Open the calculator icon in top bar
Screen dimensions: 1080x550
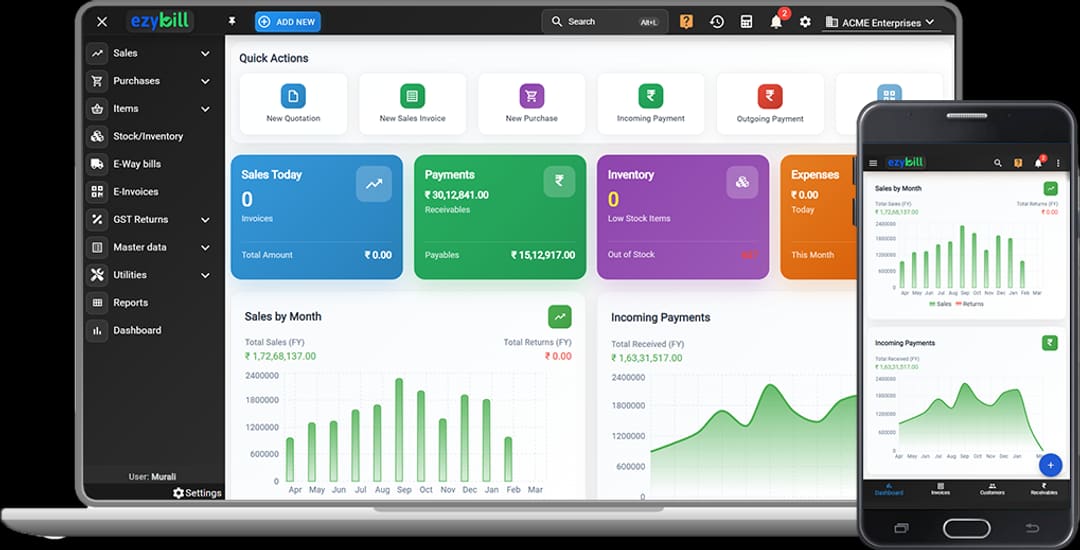click(x=746, y=22)
